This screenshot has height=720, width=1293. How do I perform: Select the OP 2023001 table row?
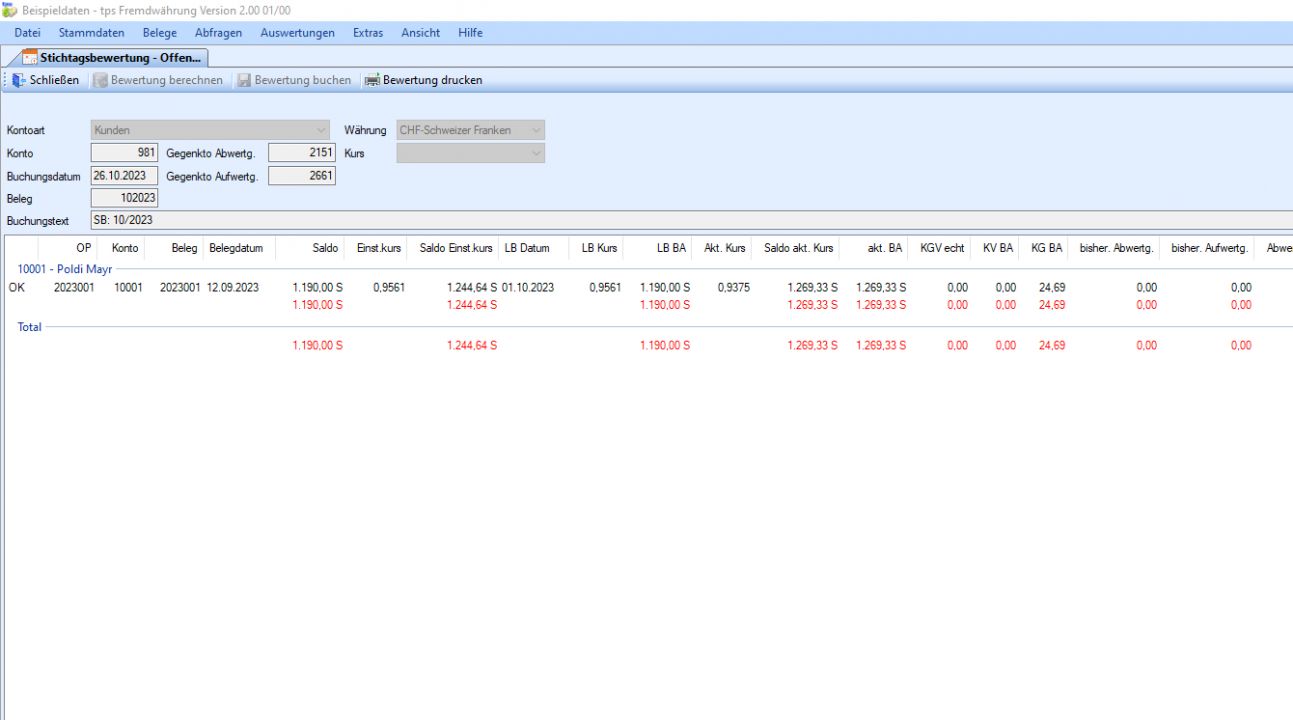pyautogui.click(x=74, y=287)
